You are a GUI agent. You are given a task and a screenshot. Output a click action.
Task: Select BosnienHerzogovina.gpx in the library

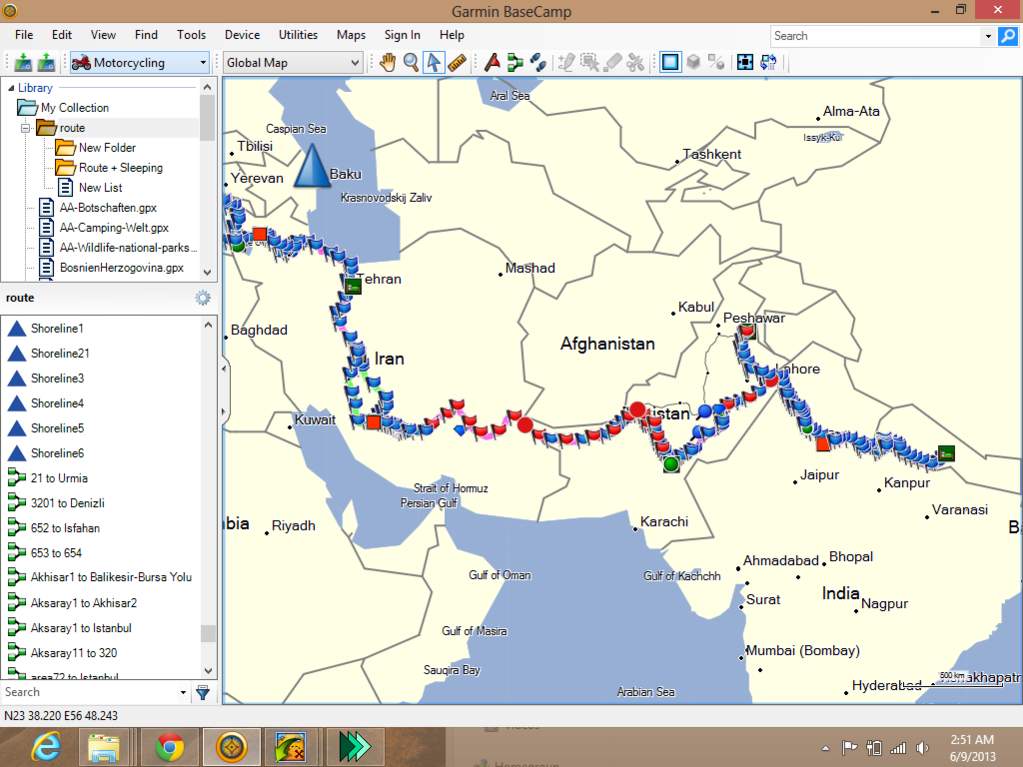tap(121, 267)
